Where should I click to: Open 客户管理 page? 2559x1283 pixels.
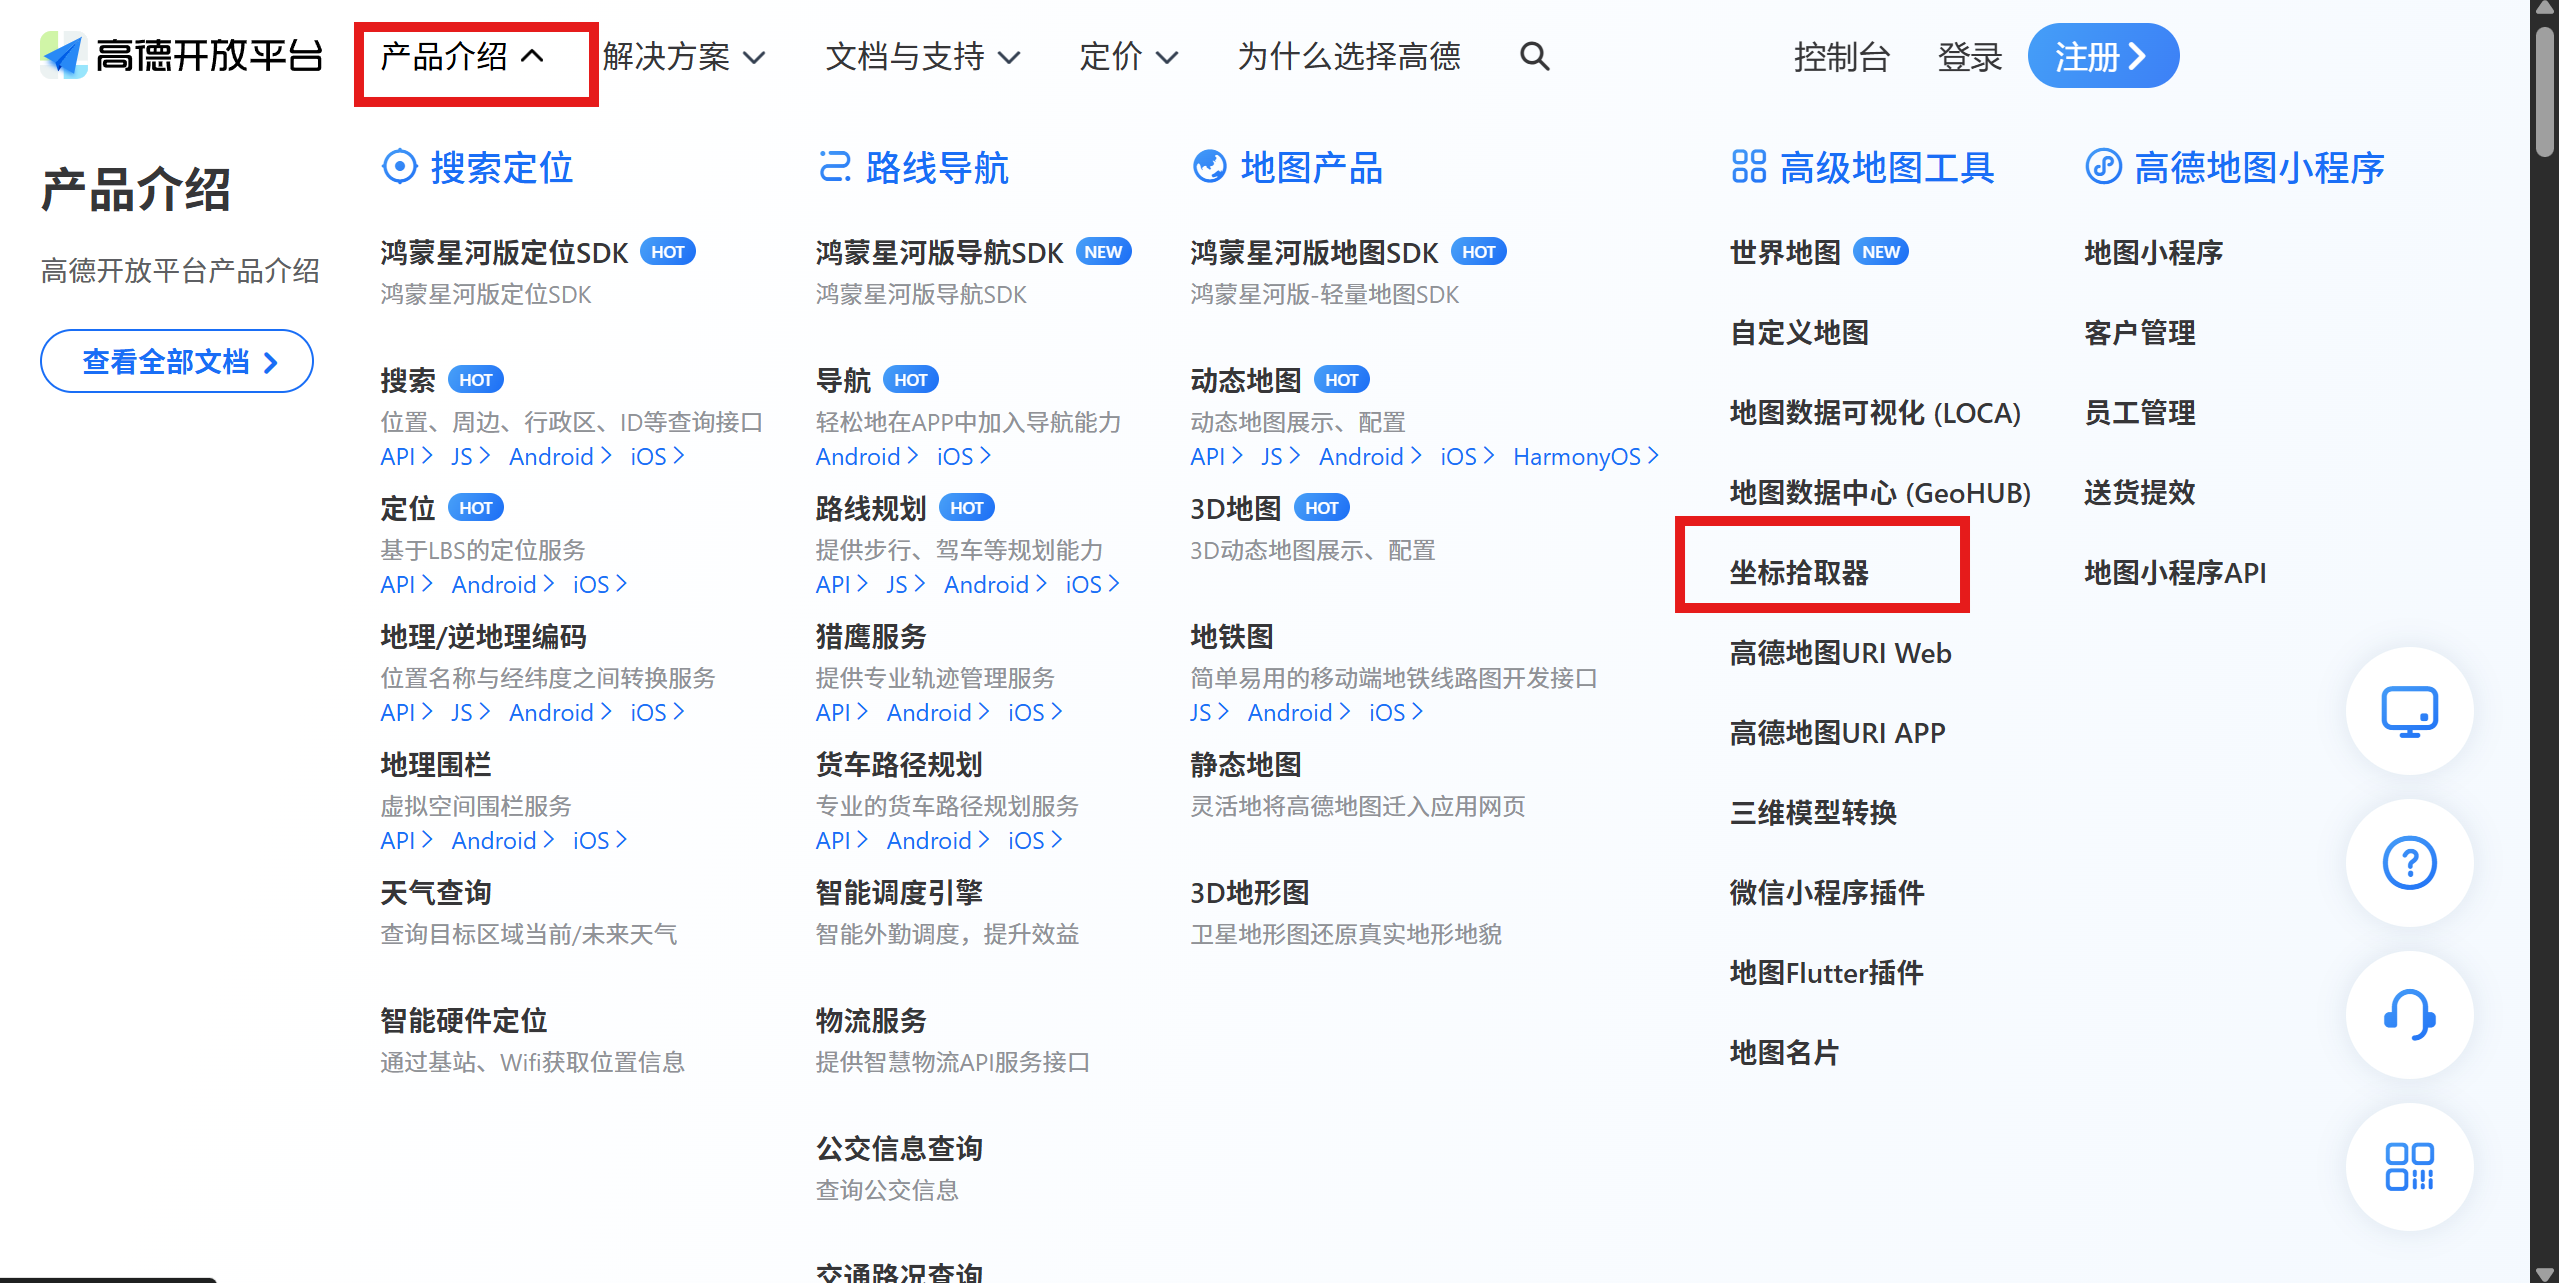pyautogui.click(x=2139, y=333)
